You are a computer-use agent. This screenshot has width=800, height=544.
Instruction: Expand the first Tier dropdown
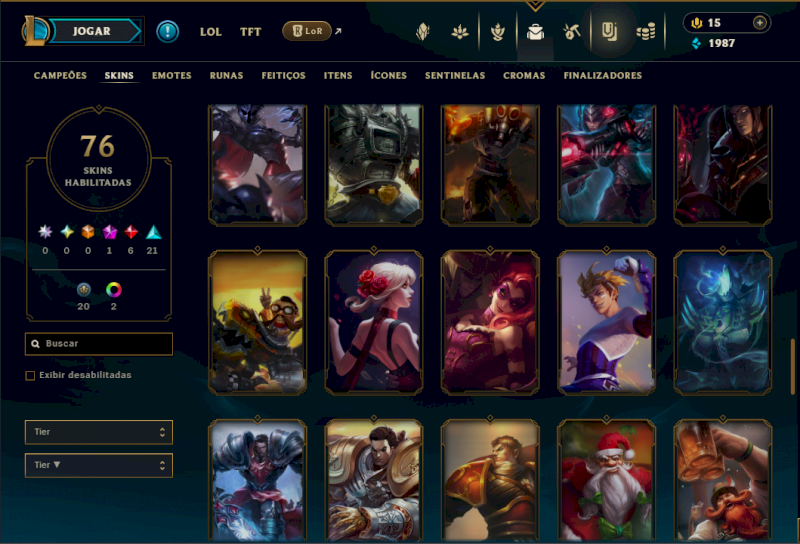coord(99,432)
